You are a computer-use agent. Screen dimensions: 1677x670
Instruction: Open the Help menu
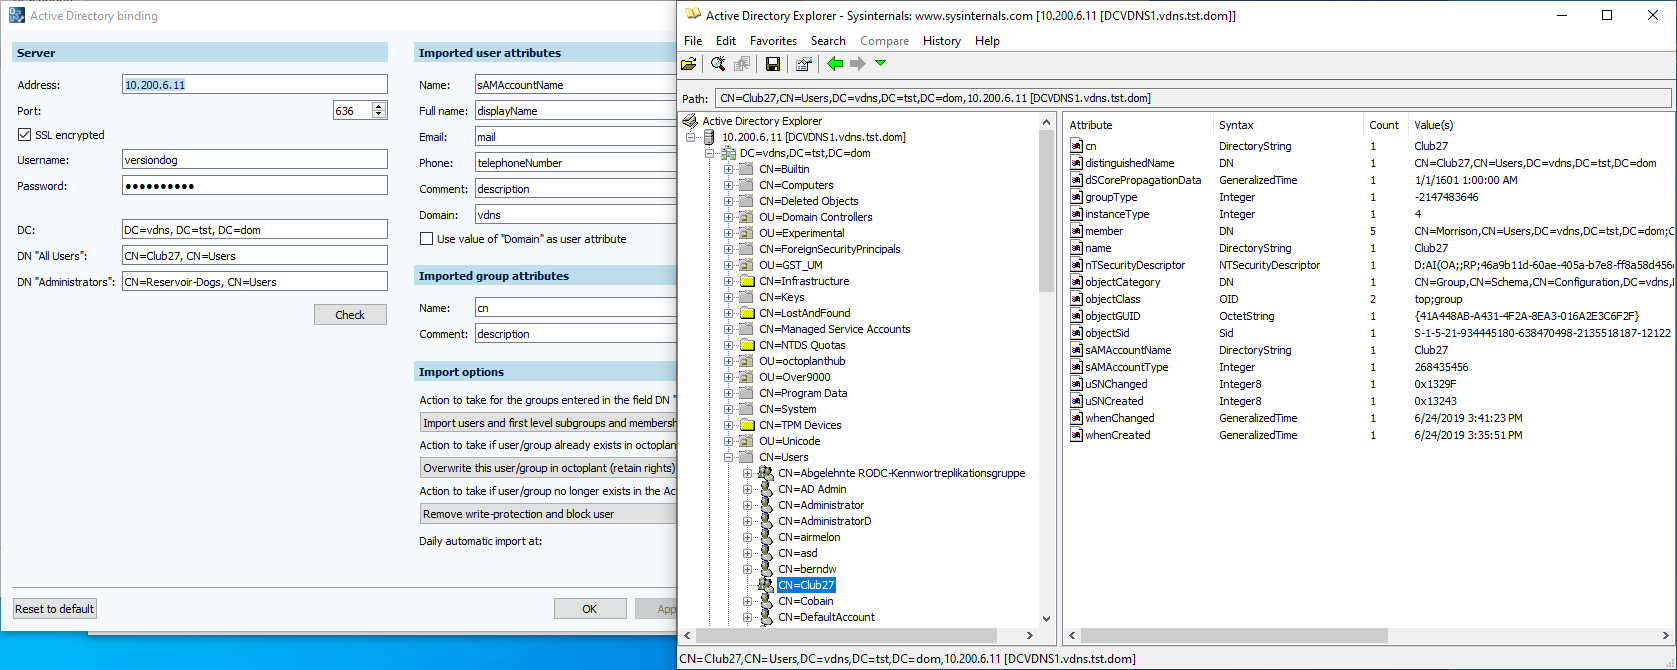pos(988,41)
